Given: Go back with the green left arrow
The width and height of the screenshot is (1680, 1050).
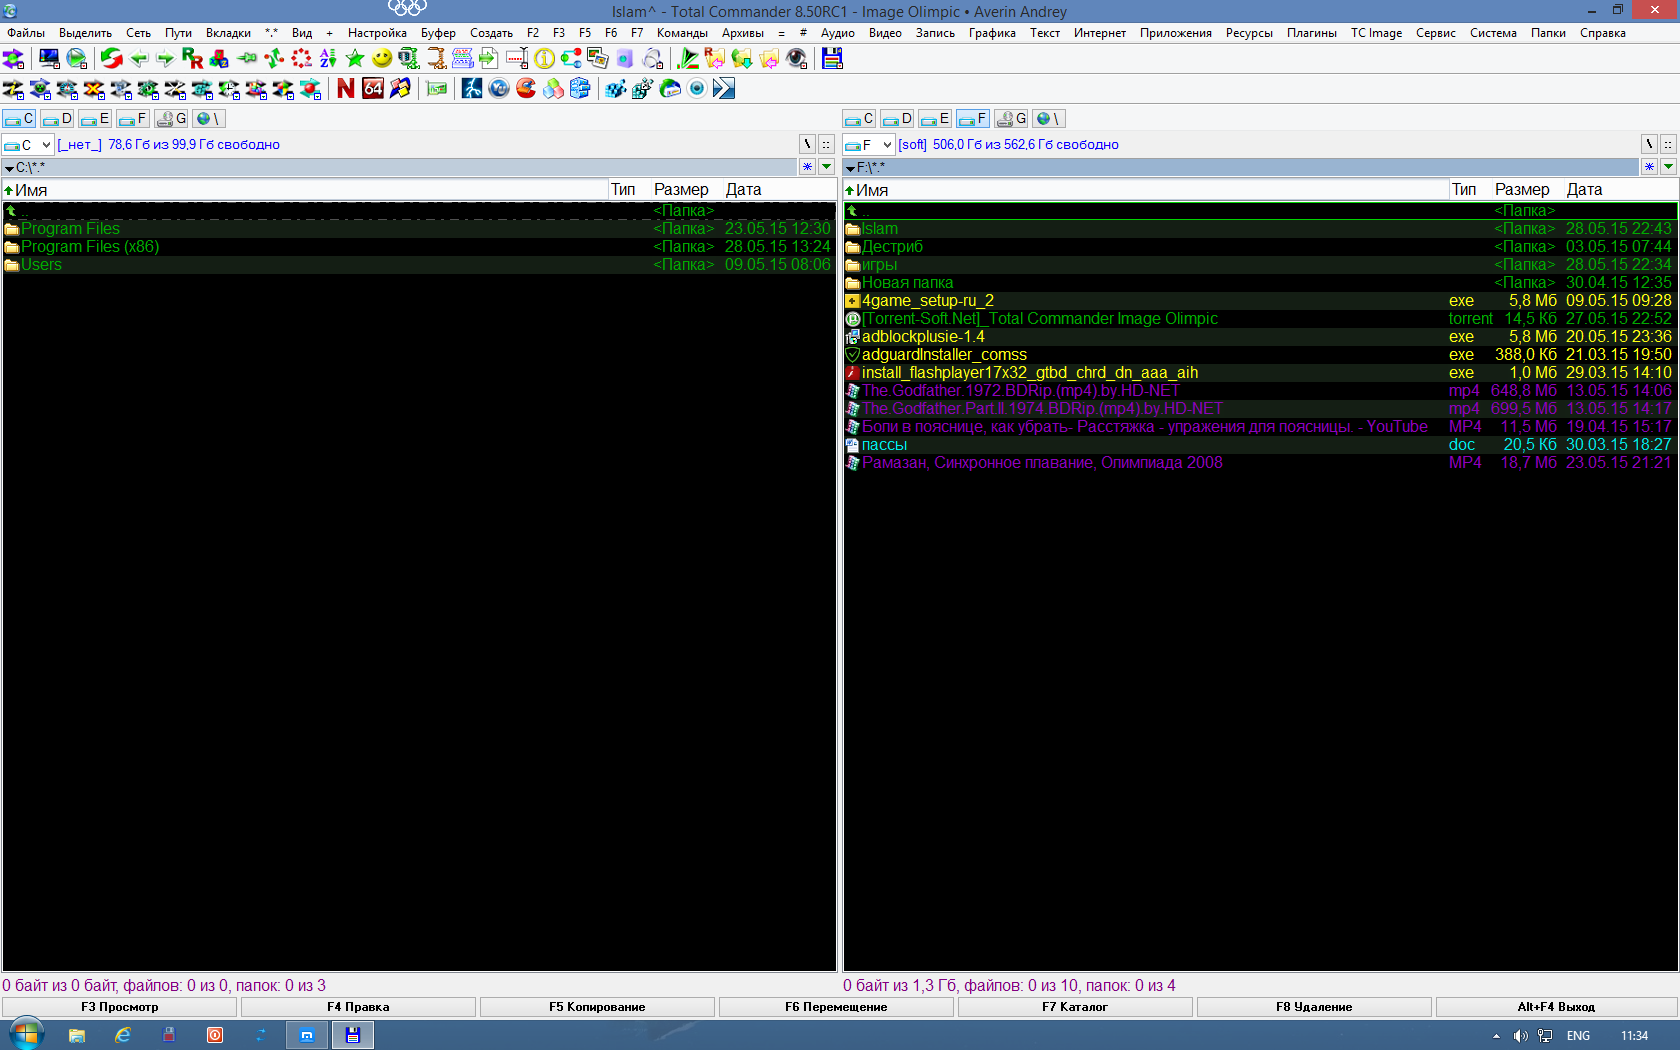Looking at the screenshot, I should click(x=139, y=59).
